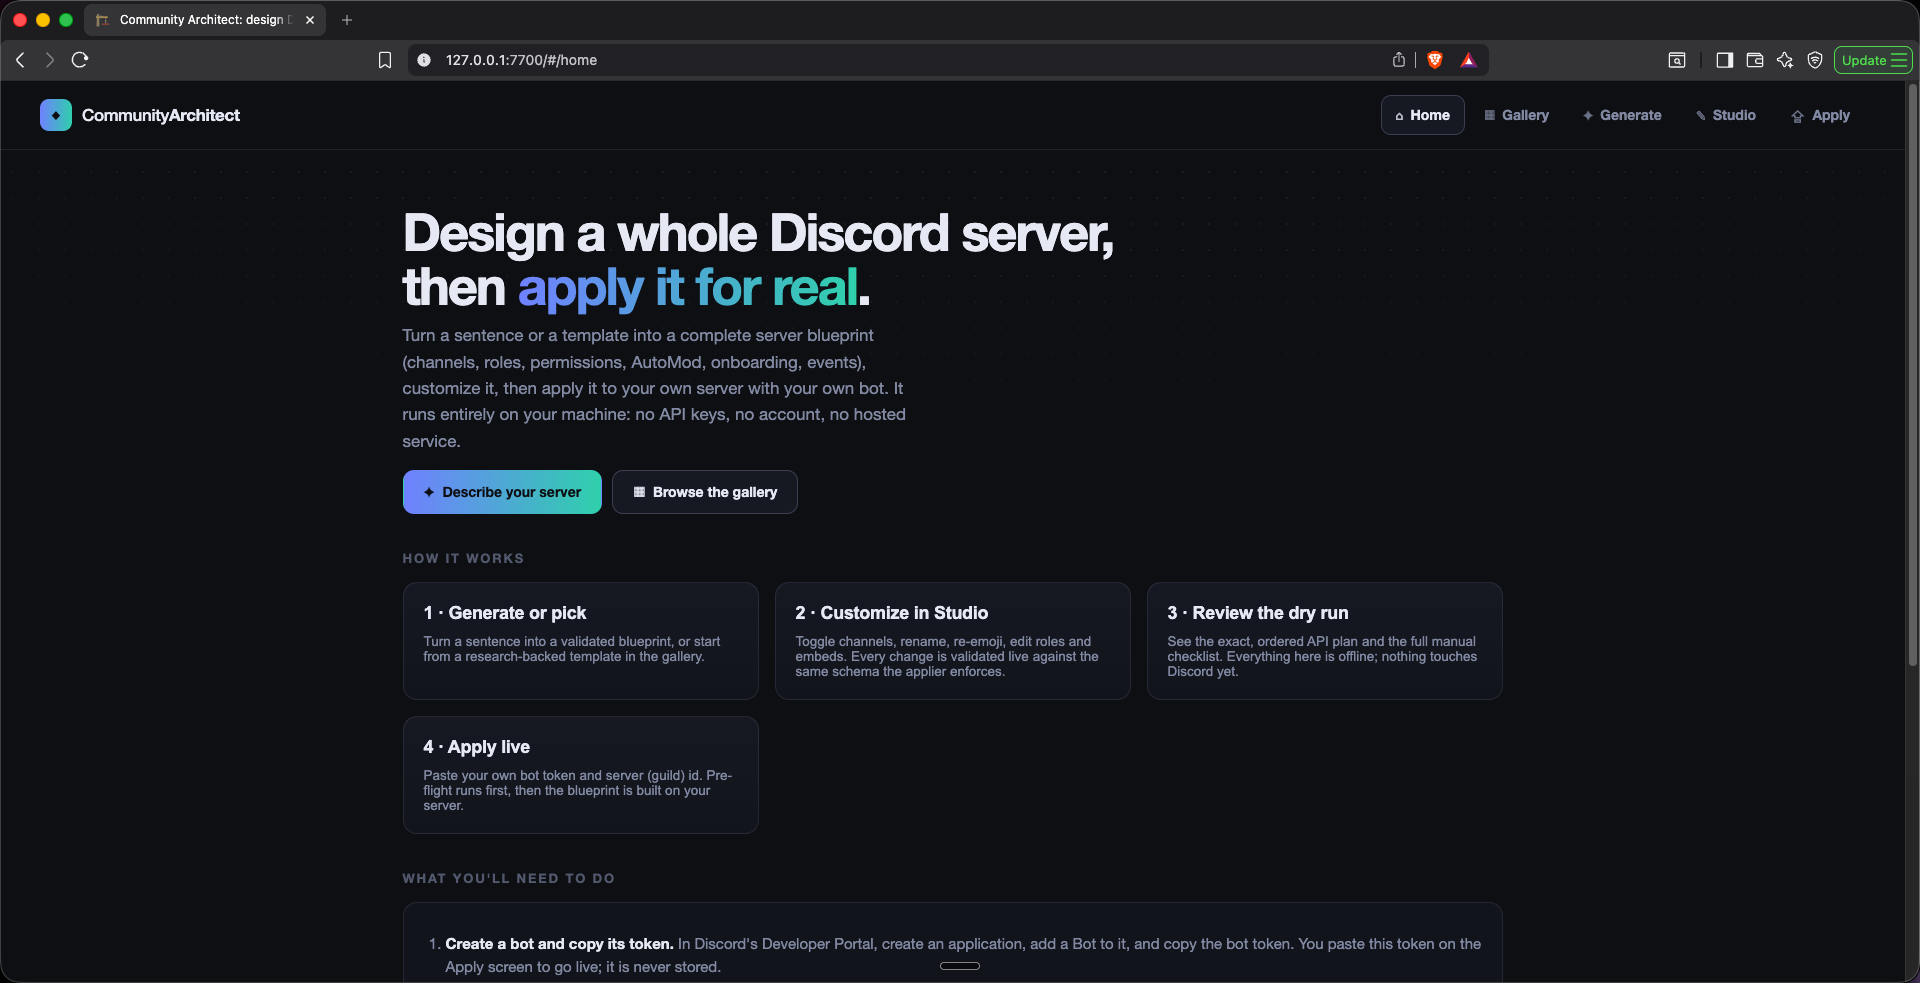The image size is (1920, 983).
Task: Click the 'HOW IT WORKS' heading
Action: [463, 558]
